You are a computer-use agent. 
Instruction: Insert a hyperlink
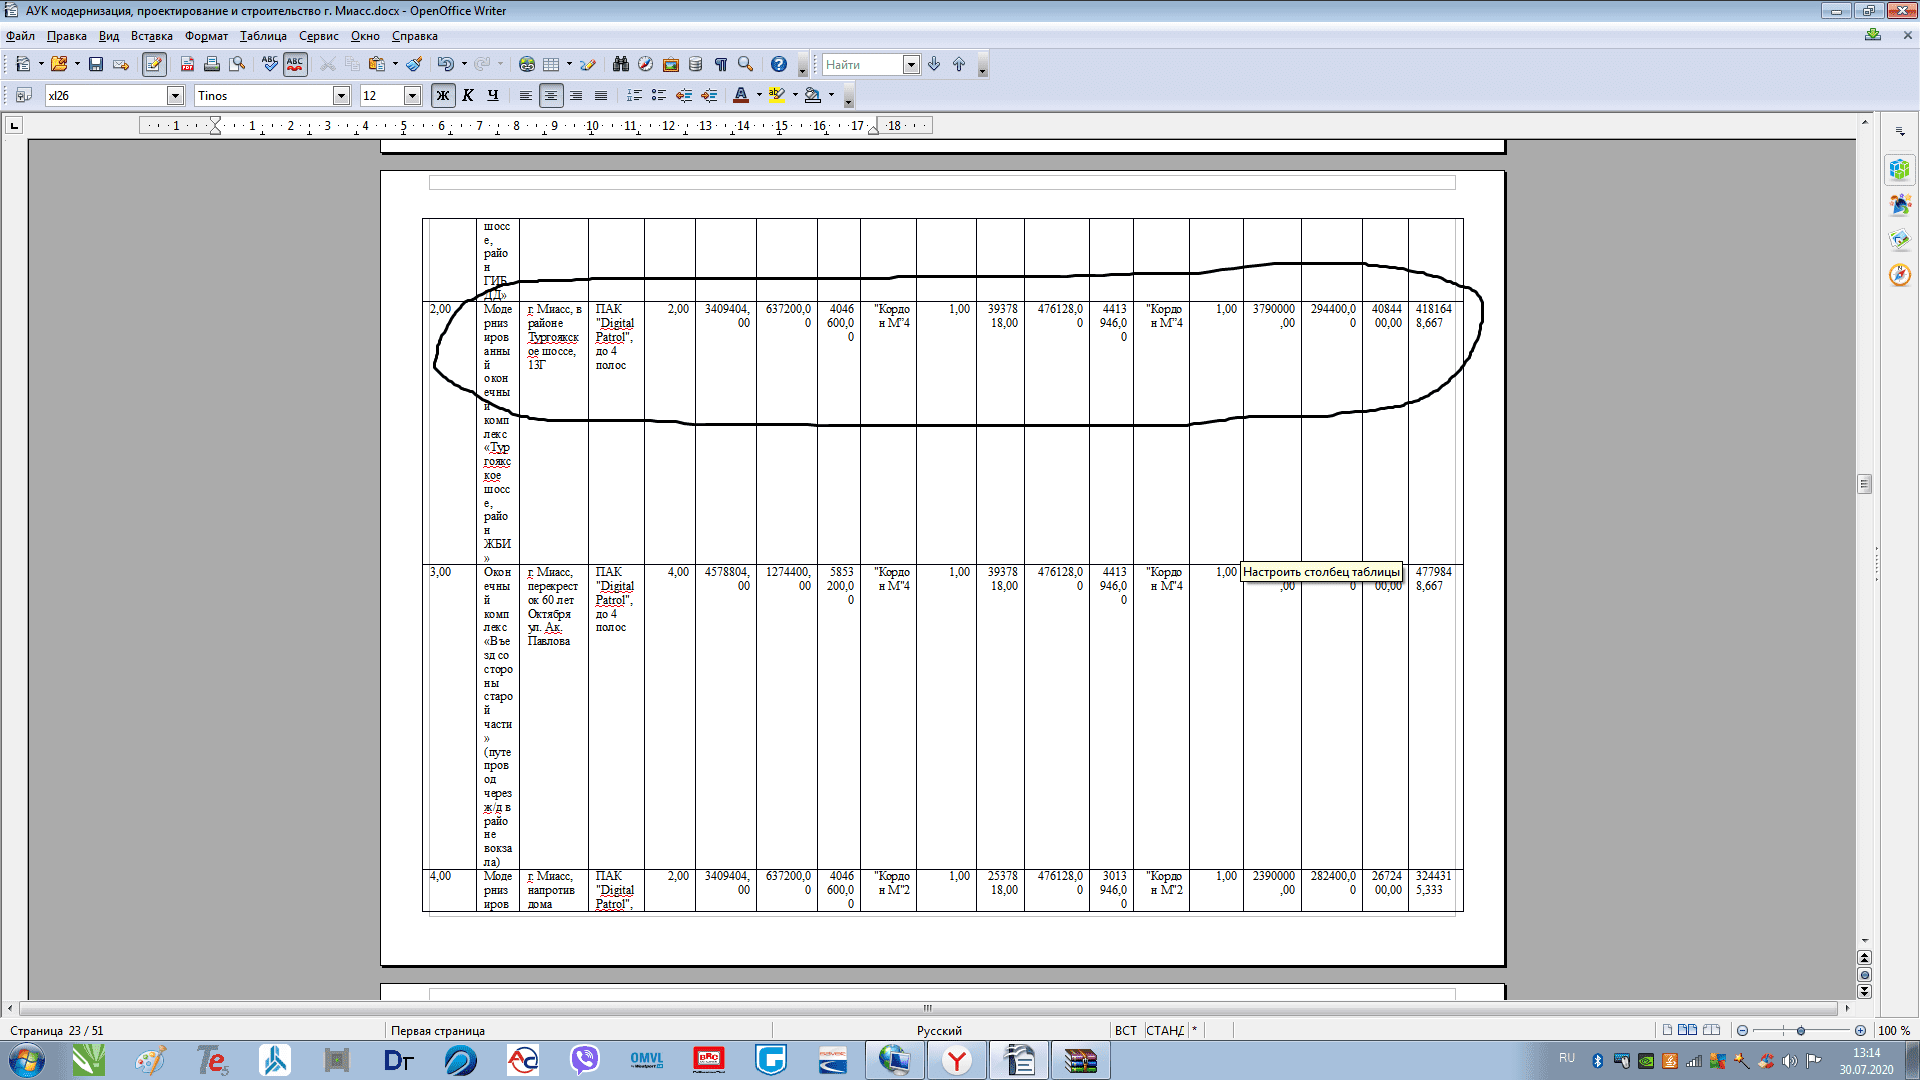tap(527, 64)
